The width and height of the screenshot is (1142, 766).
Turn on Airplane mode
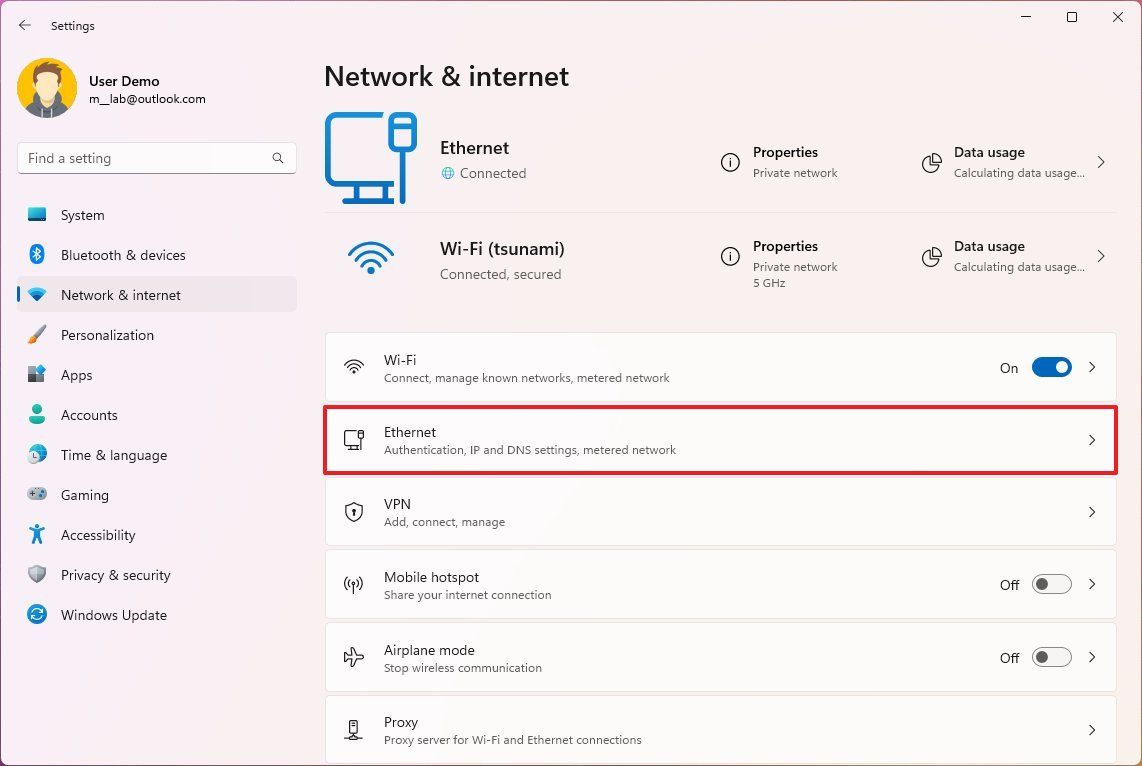click(1051, 657)
